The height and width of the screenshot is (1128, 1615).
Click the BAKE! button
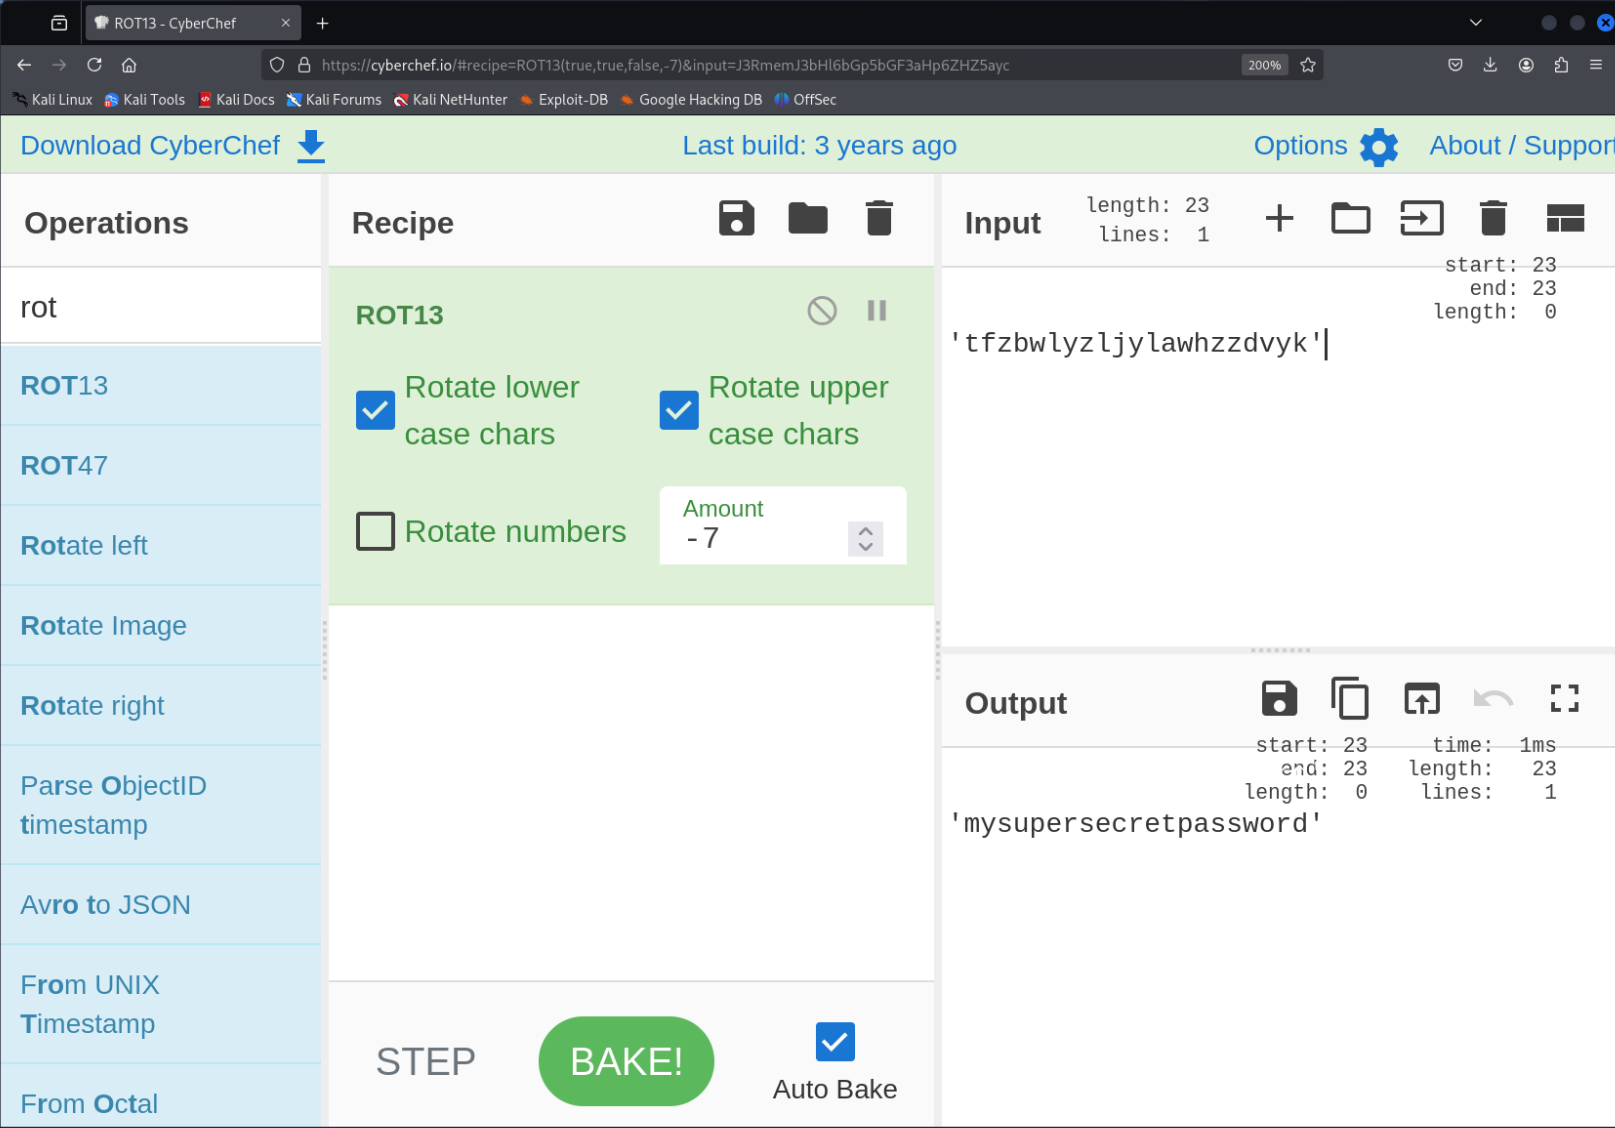(x=626, y=1061)
